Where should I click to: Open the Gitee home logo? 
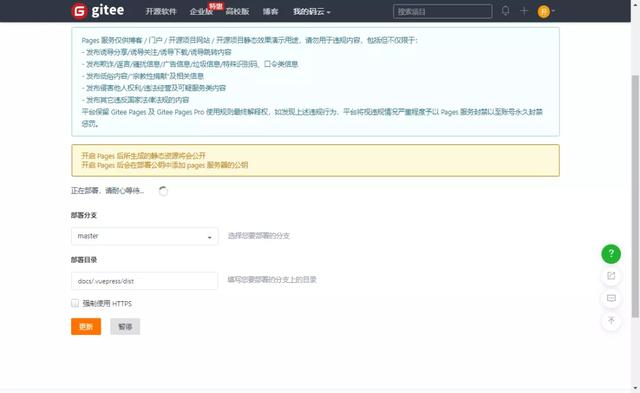click(98, 11)
